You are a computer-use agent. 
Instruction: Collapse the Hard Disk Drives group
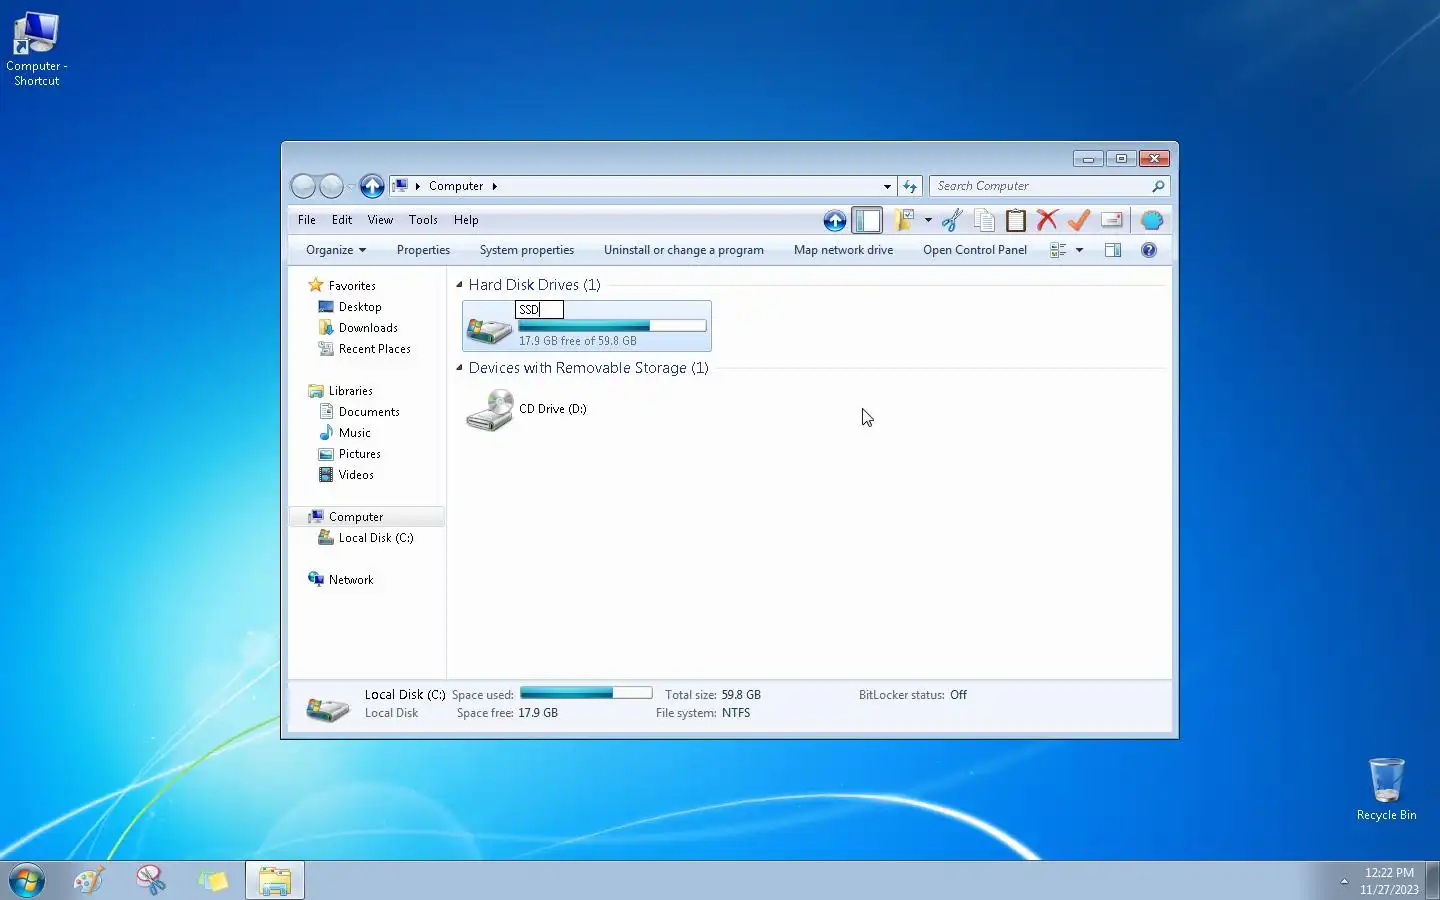point(459,285)
